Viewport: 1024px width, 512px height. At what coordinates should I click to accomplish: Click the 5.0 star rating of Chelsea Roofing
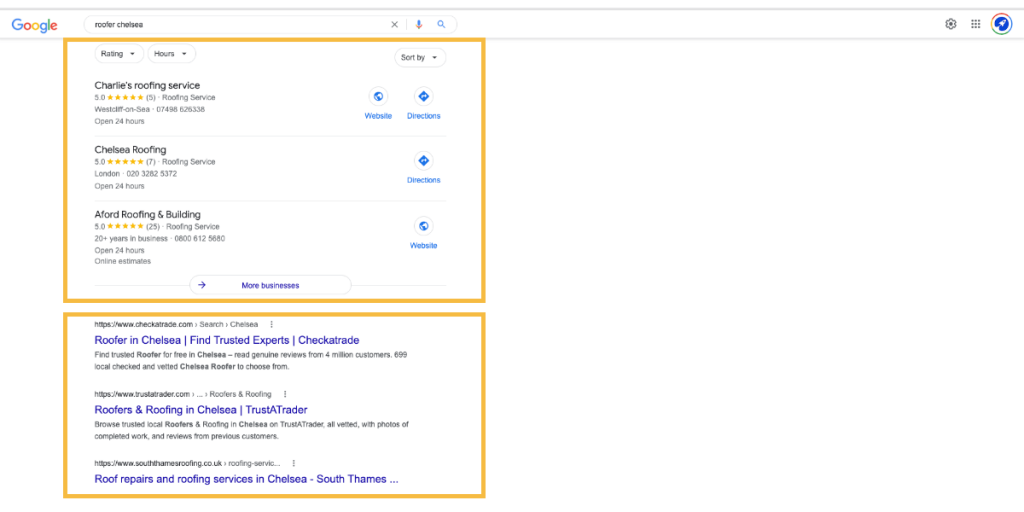coord(119,161)
